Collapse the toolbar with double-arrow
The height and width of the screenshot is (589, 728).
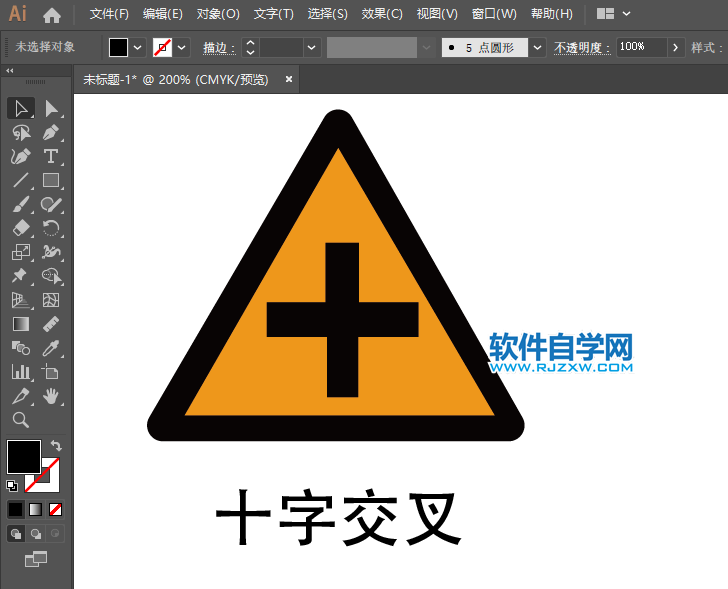pos(10,71)
